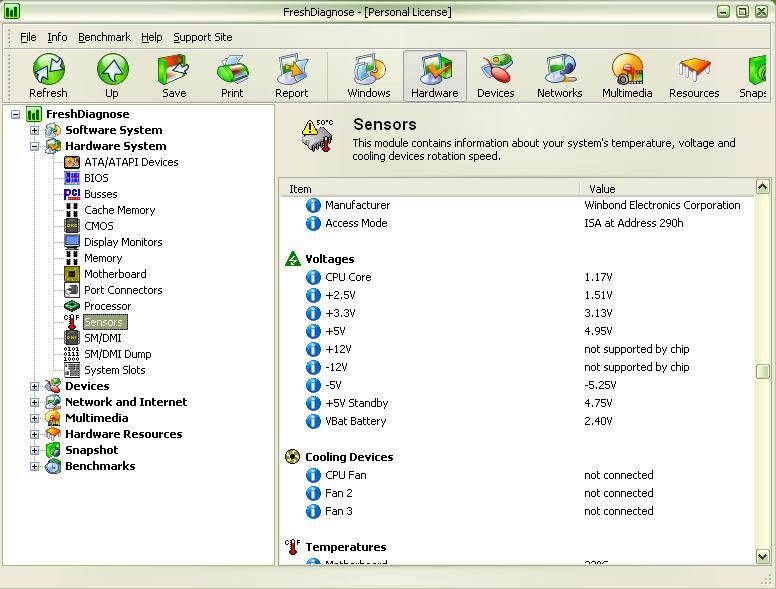Select the +3.3V voltage row
The image size is (776, 589).
point(517,313)
